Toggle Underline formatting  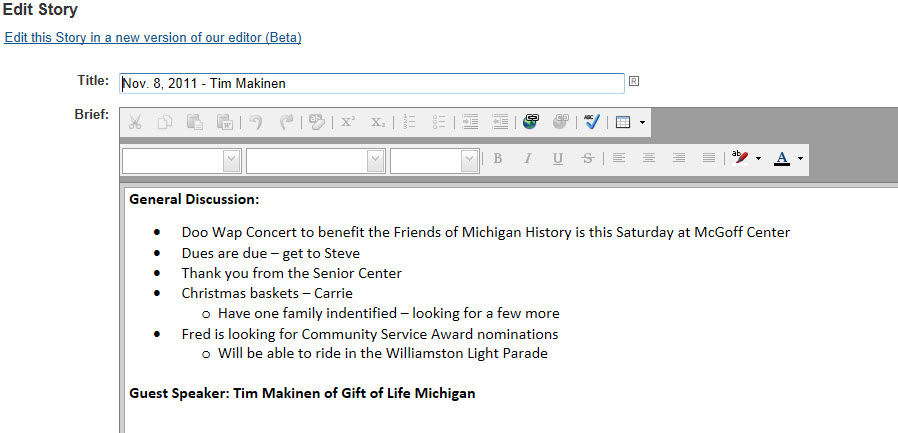click(558, 158)
